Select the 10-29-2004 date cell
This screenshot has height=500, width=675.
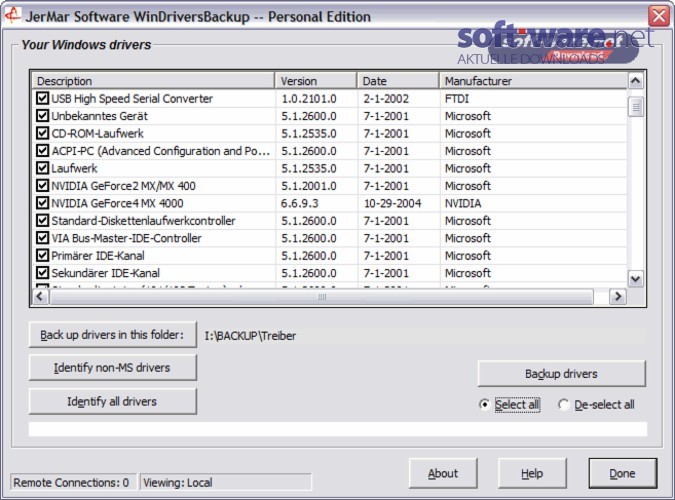(x=392, y=203)
